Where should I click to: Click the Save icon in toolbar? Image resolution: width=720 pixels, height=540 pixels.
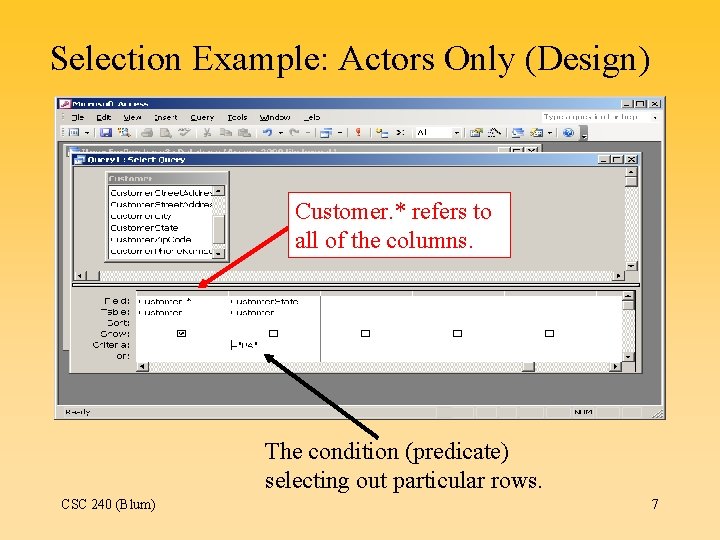click(106, 133)
